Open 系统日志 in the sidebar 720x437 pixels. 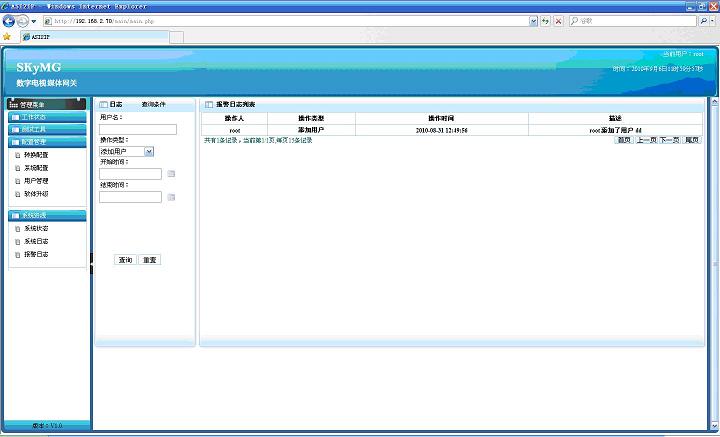[x=36, y=241]
